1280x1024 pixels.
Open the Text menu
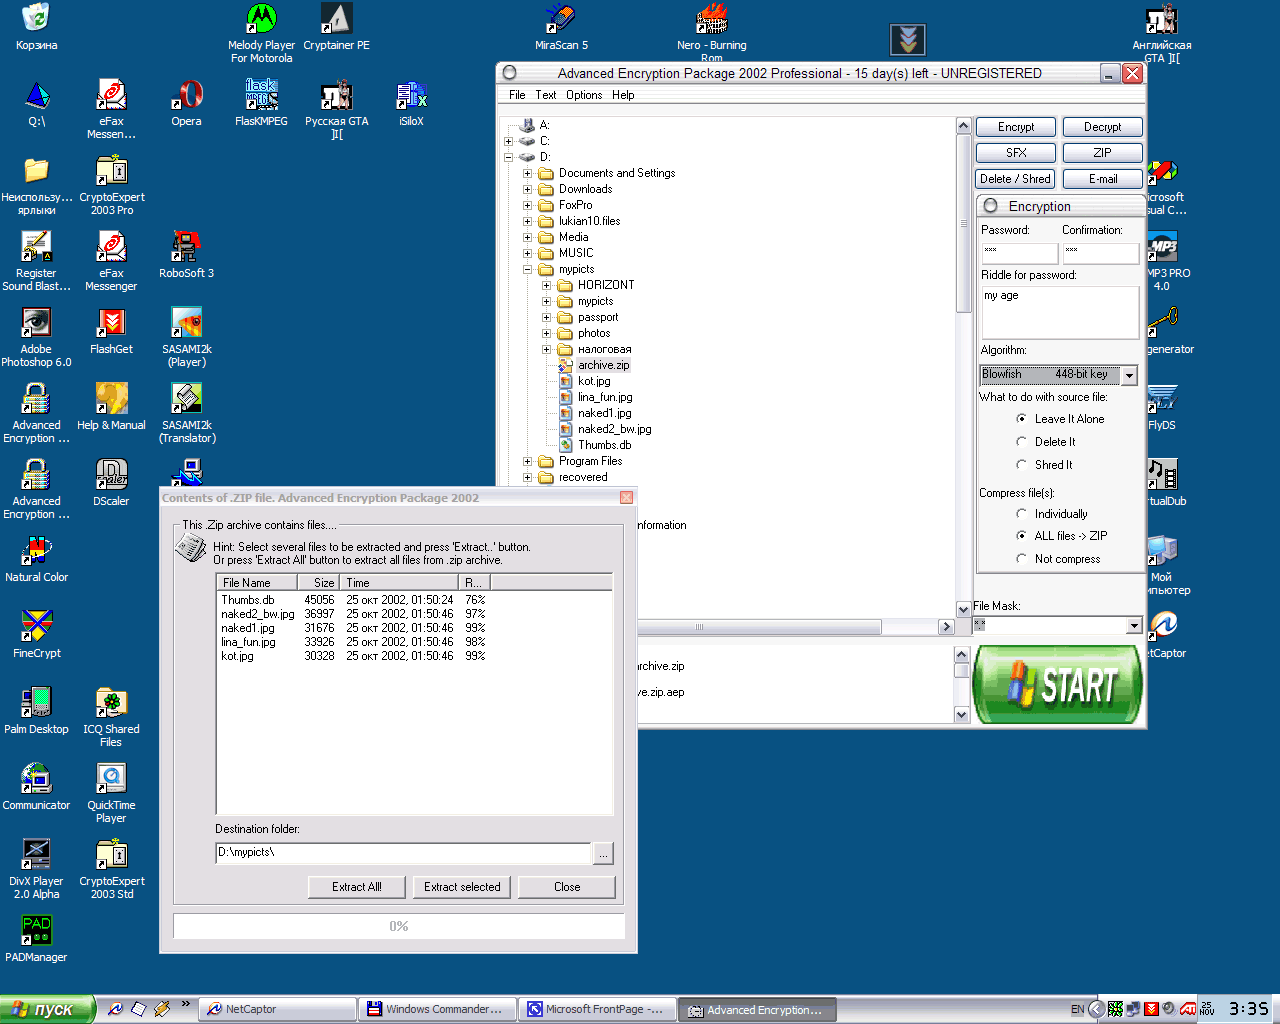[x=546, y=95]
